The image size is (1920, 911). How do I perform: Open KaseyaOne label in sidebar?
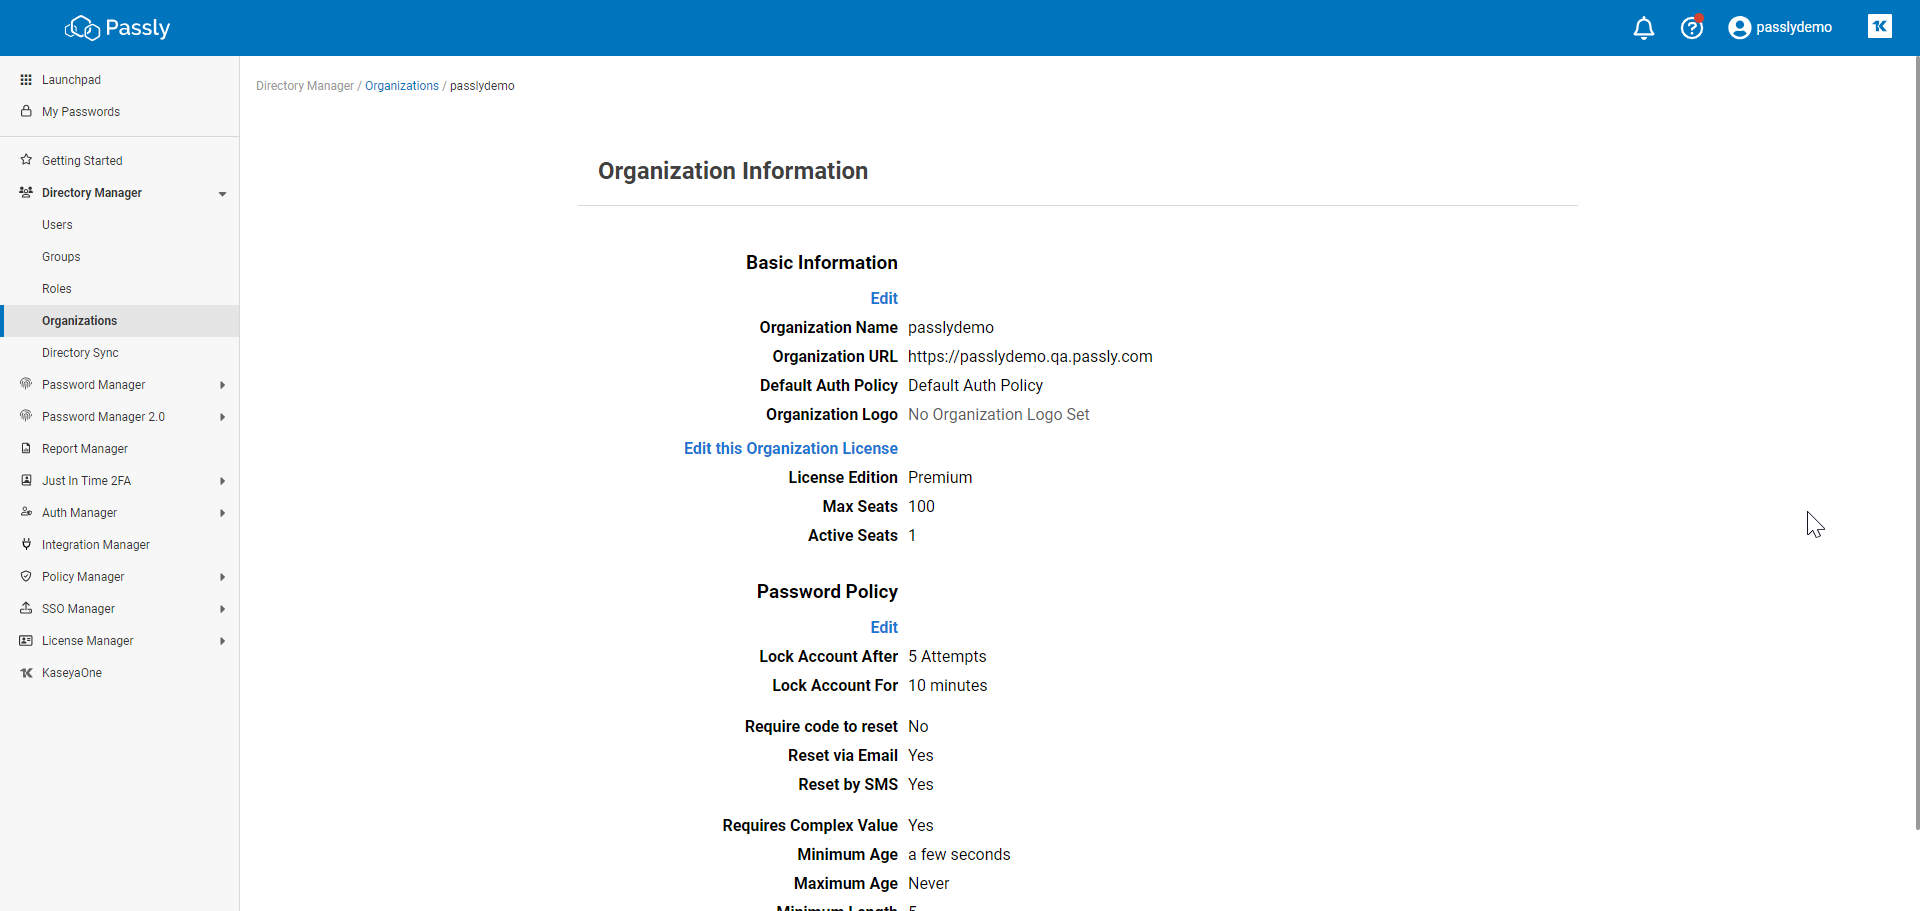72,673
